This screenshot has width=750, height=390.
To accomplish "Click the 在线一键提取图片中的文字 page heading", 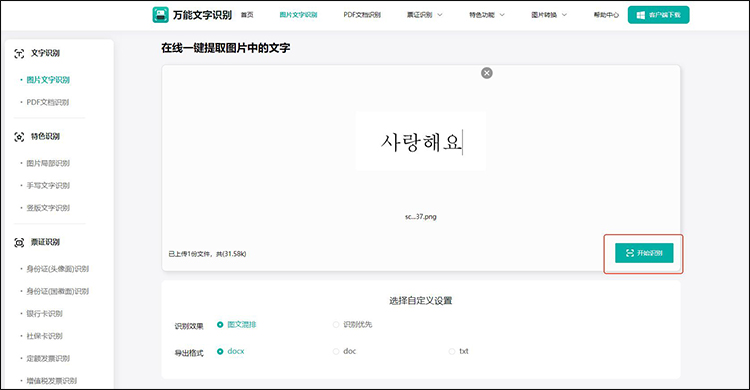I will 226,48.
